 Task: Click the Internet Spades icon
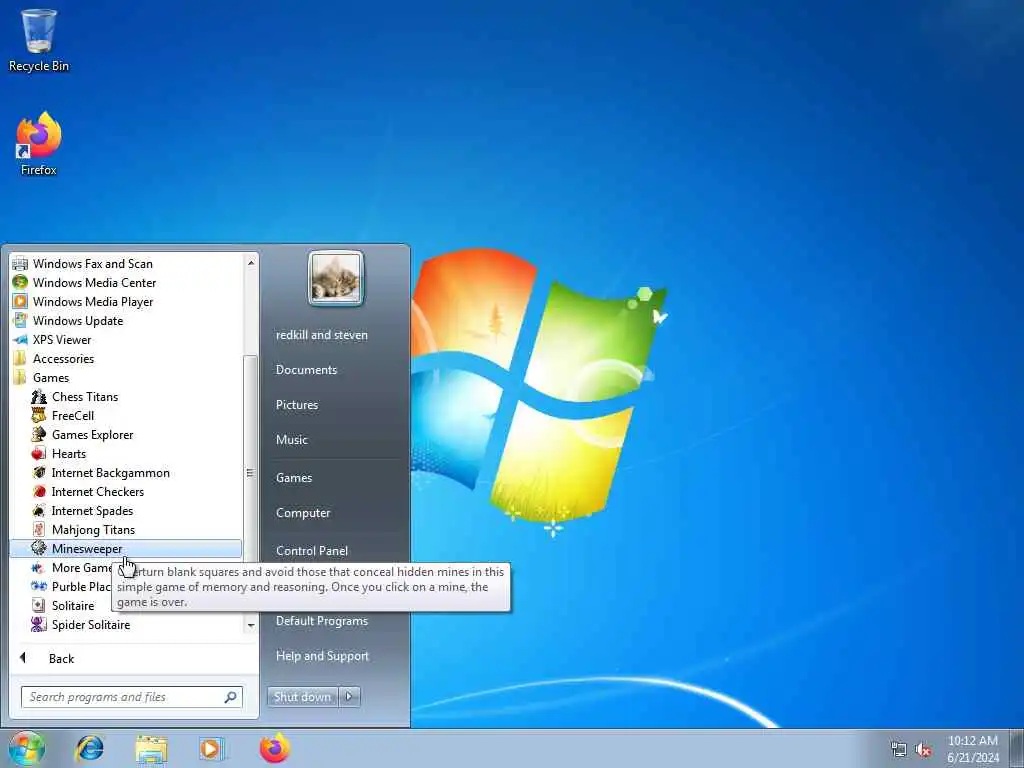[39, 511]
